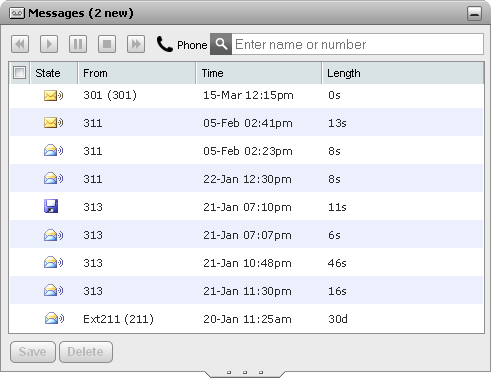This screenshot has width=493, height=379.
Task: Select the 16s length value
Action: (x=337, y=291)
